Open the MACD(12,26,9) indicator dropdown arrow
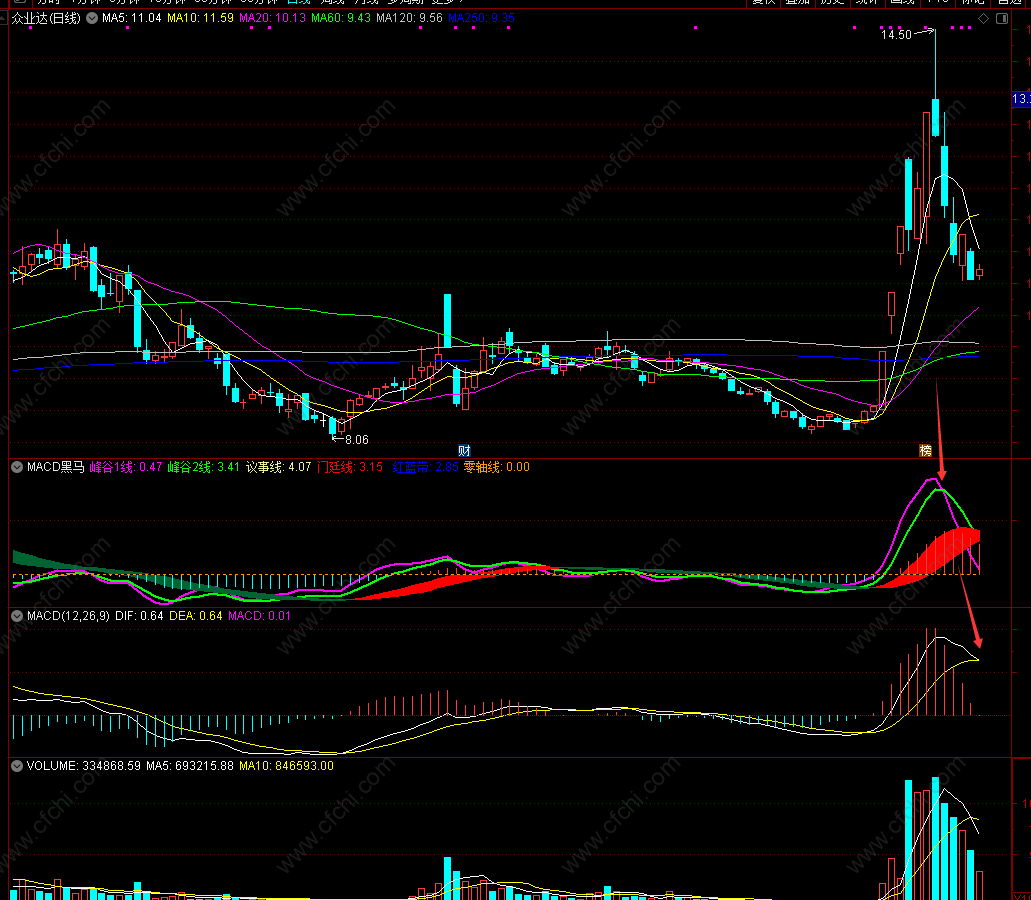 coord(17,616)
